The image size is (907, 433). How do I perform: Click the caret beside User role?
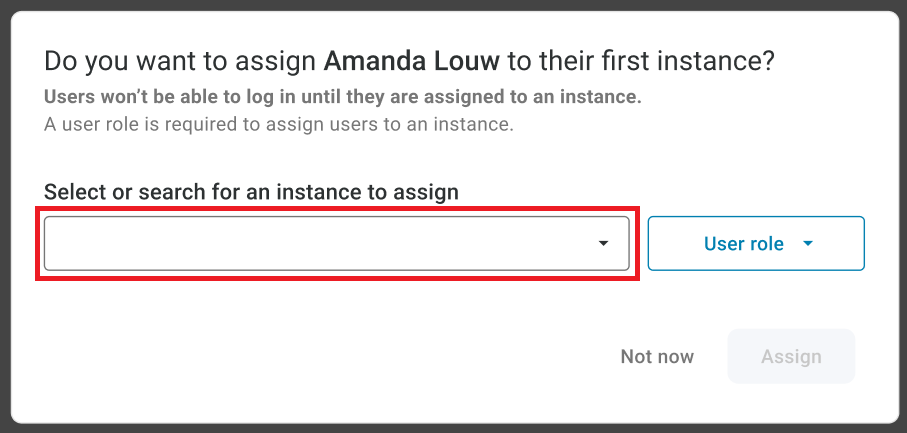point(808,243)
